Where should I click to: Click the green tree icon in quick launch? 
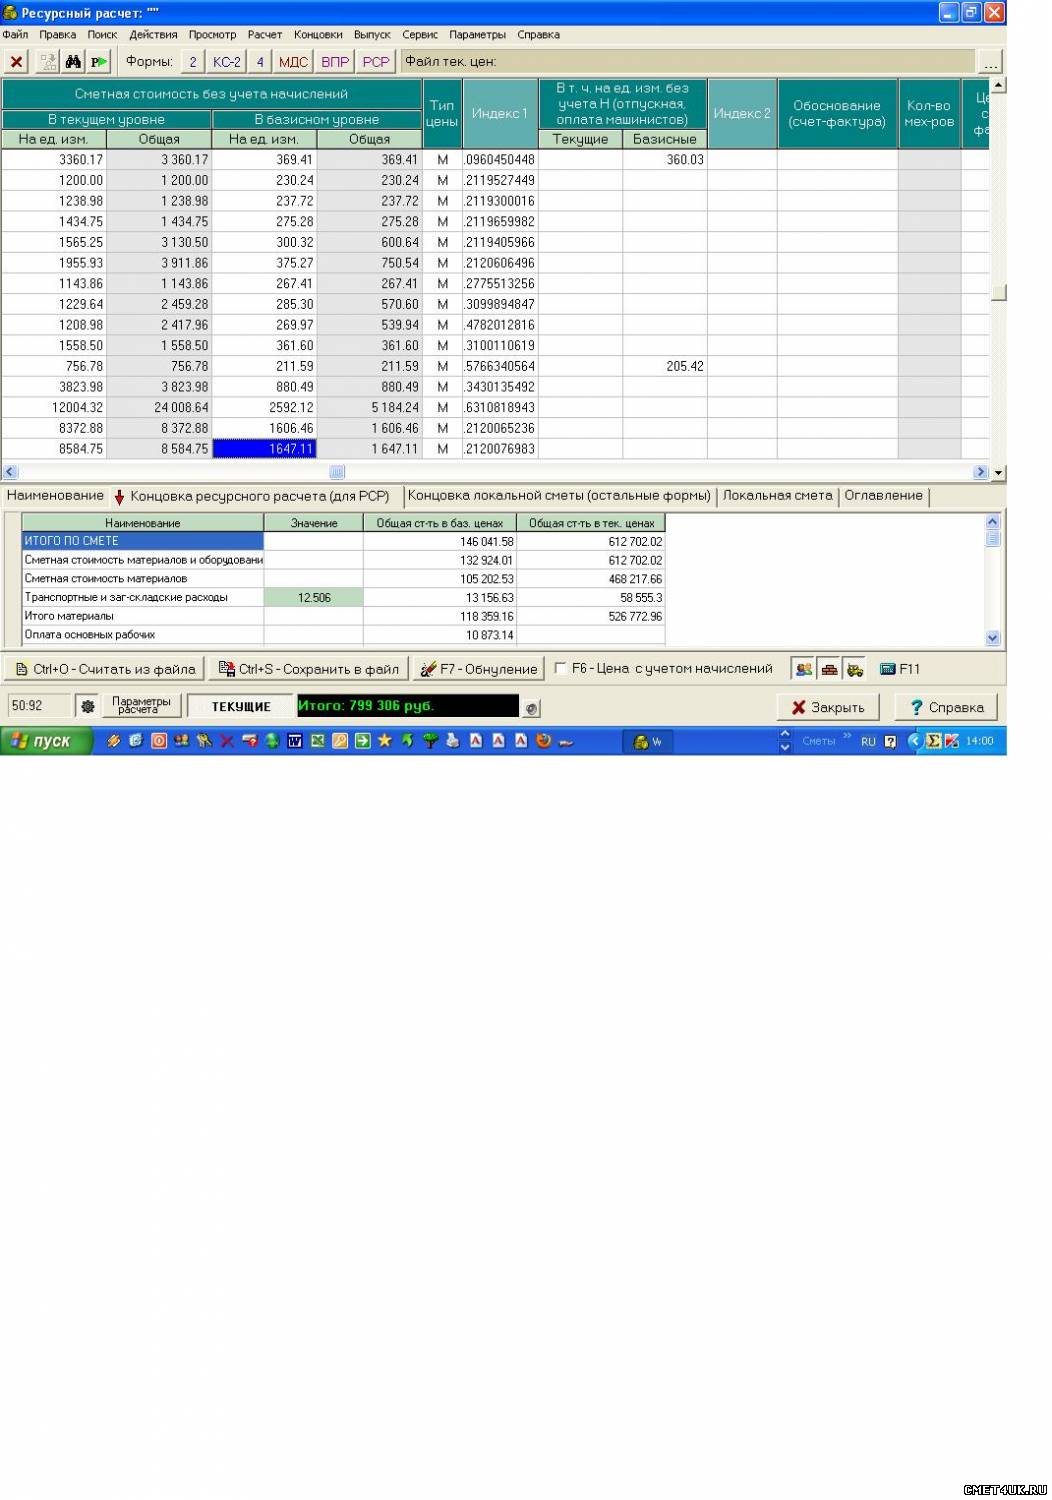point(430,741)
